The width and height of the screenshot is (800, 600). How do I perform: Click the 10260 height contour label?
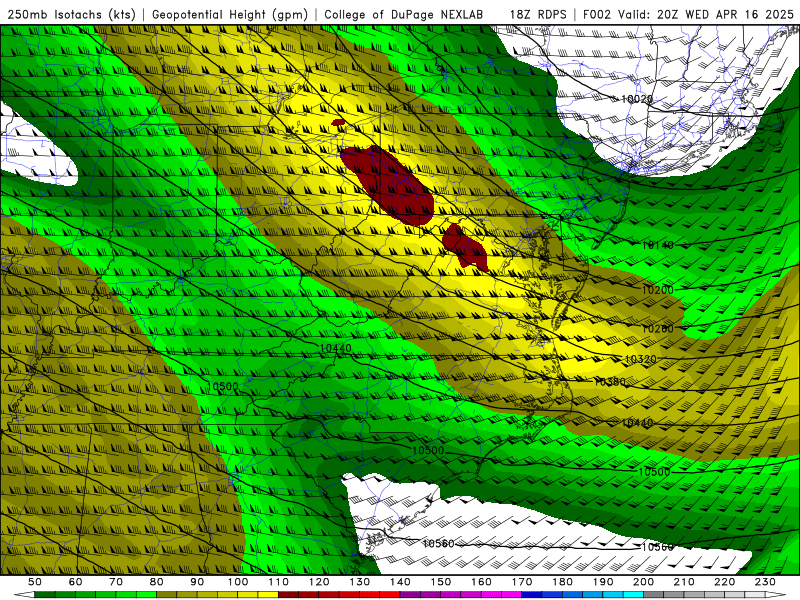657,329
